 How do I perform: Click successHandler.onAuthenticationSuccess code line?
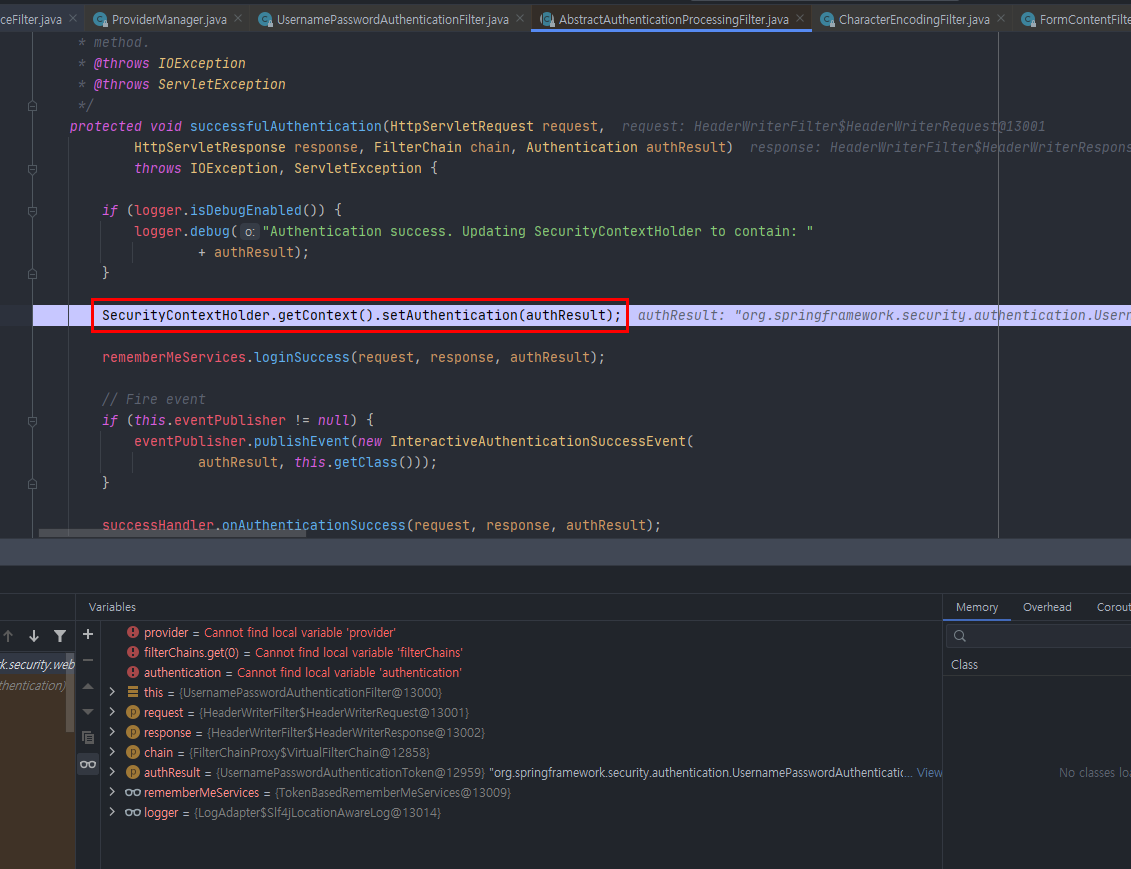382,526
